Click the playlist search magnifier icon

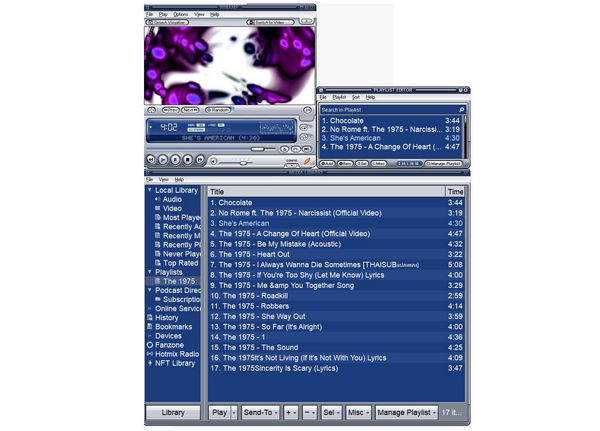(x=461, y=110)
